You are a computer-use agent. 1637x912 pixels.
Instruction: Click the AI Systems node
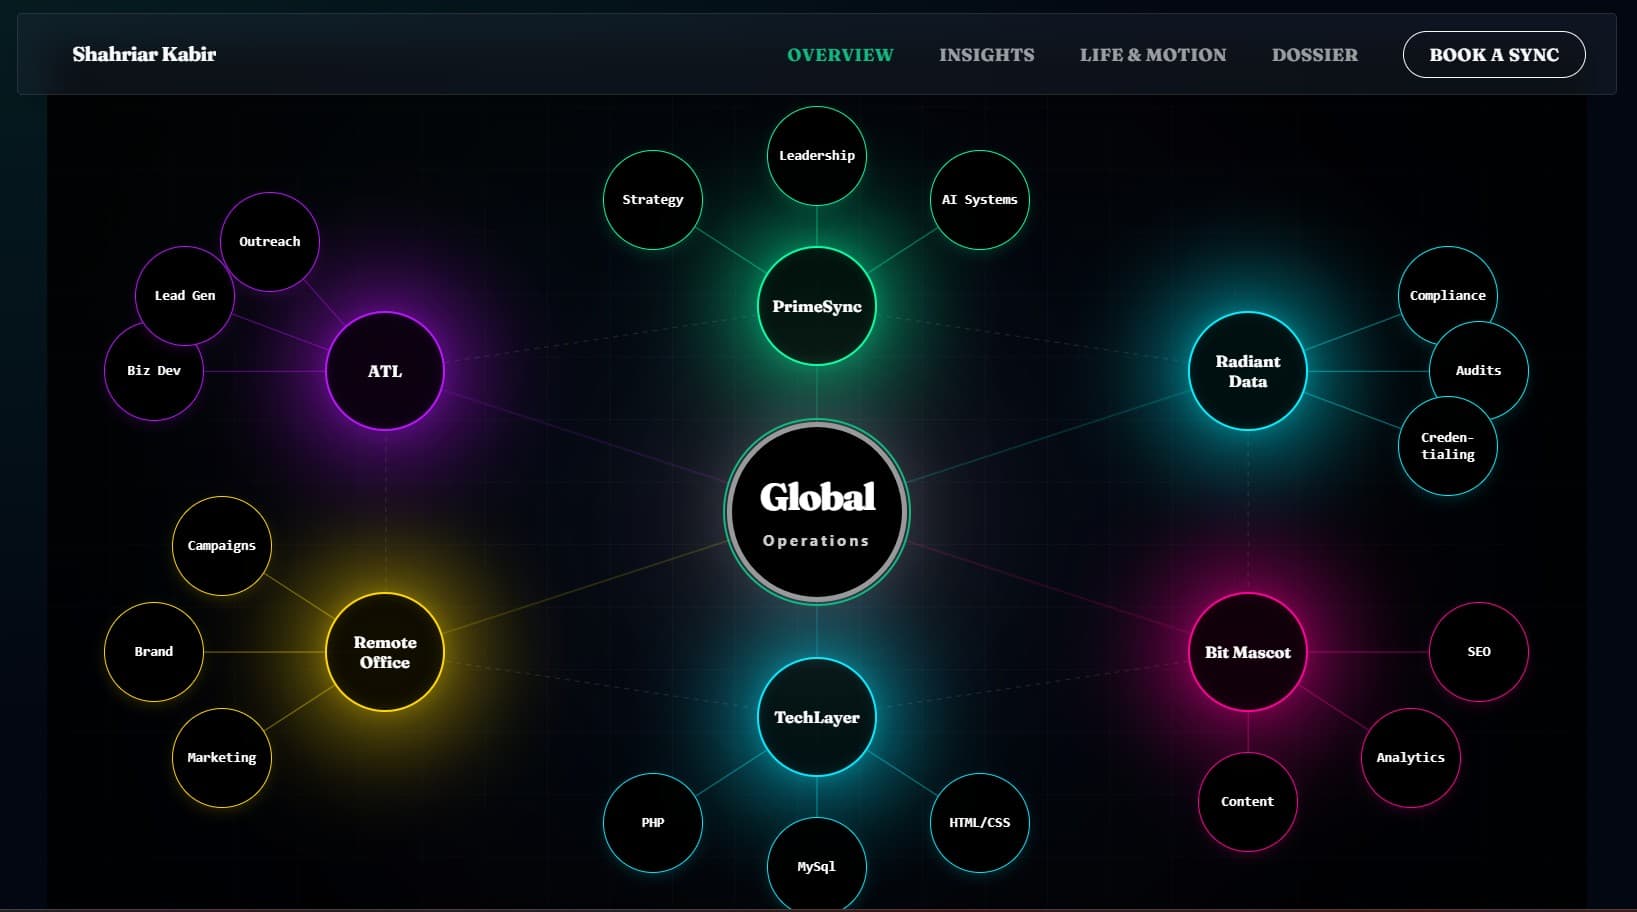pyautogui.click(x=978, y=199)
